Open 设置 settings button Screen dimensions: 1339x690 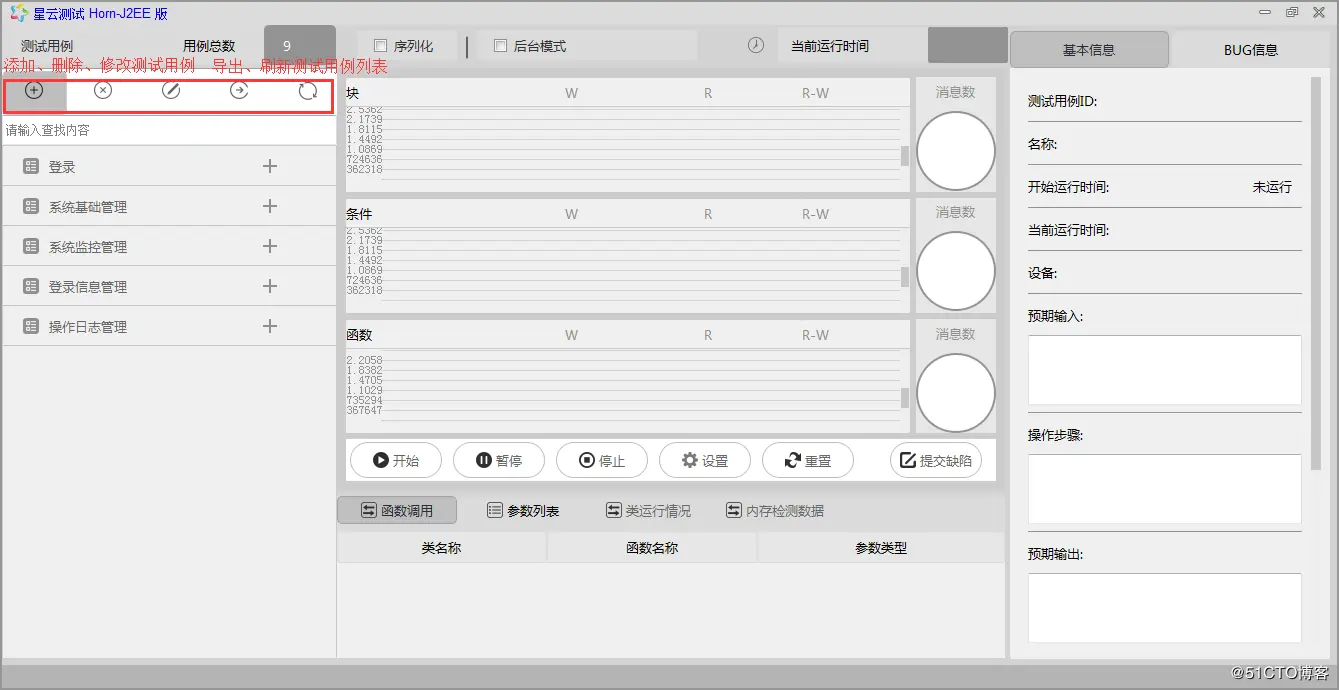[705, 460]
